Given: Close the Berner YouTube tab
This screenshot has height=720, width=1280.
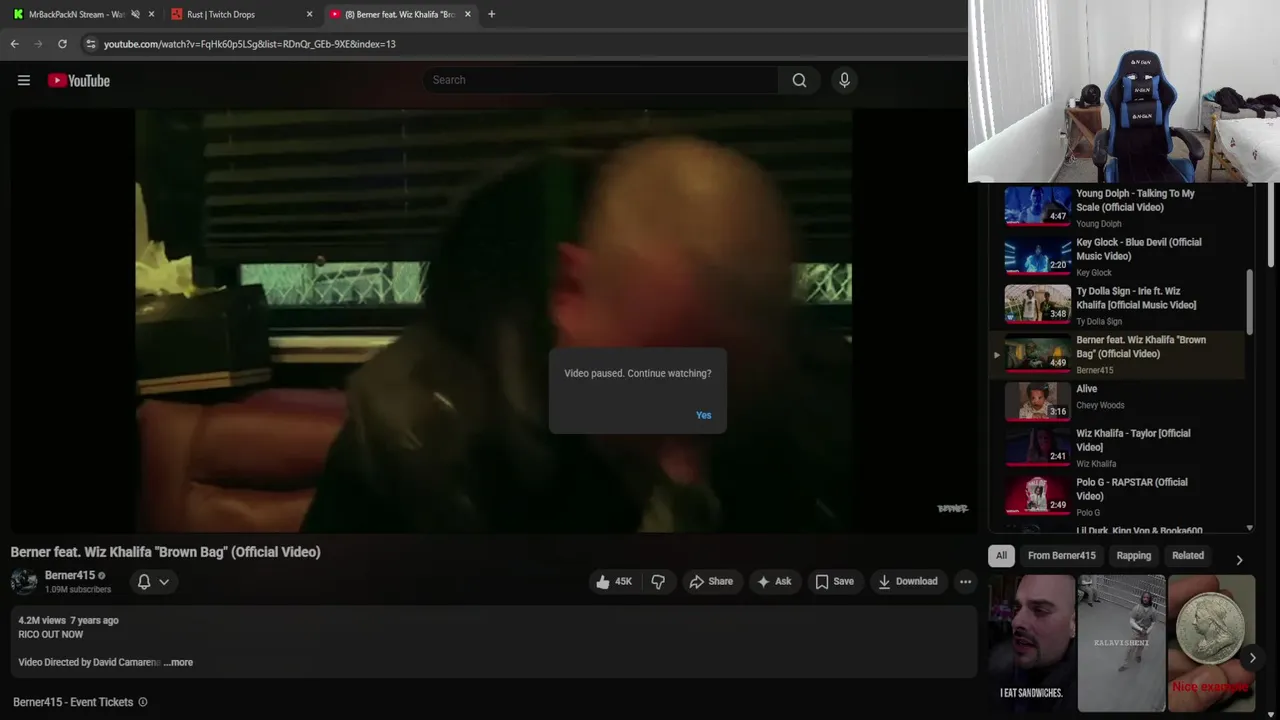Looking at the screenshot, I should tap(467, 14).
